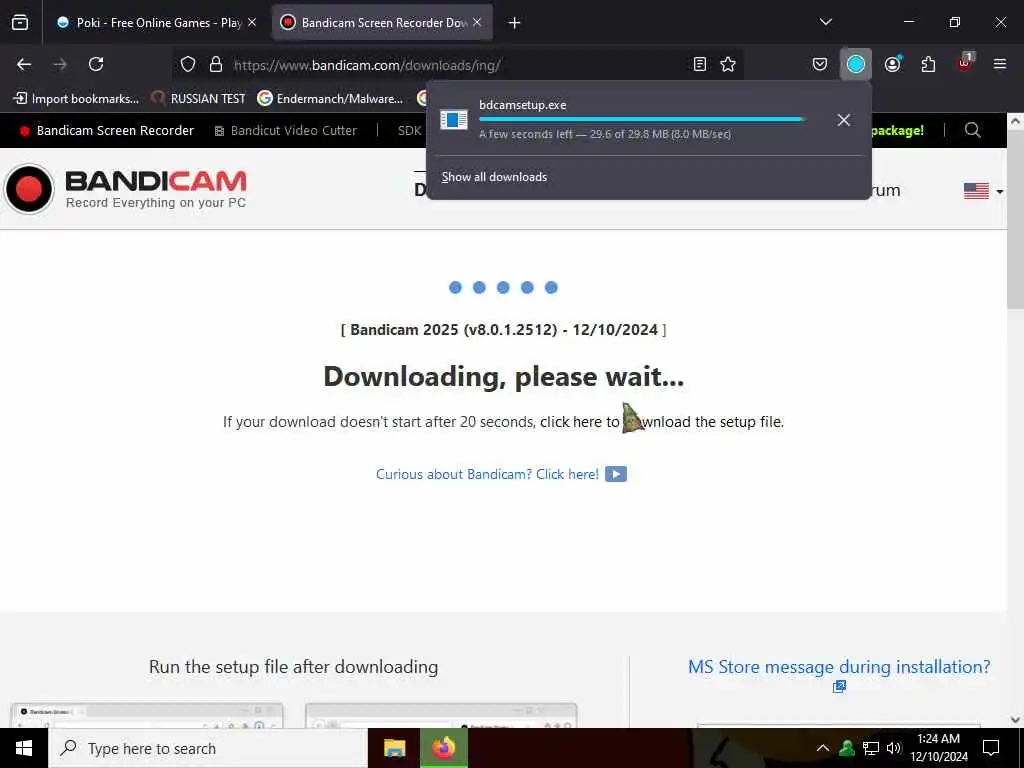1024x768 pixels.
Task: Play video icon beside Curious about Bandicam
Action: coord(616,474)
